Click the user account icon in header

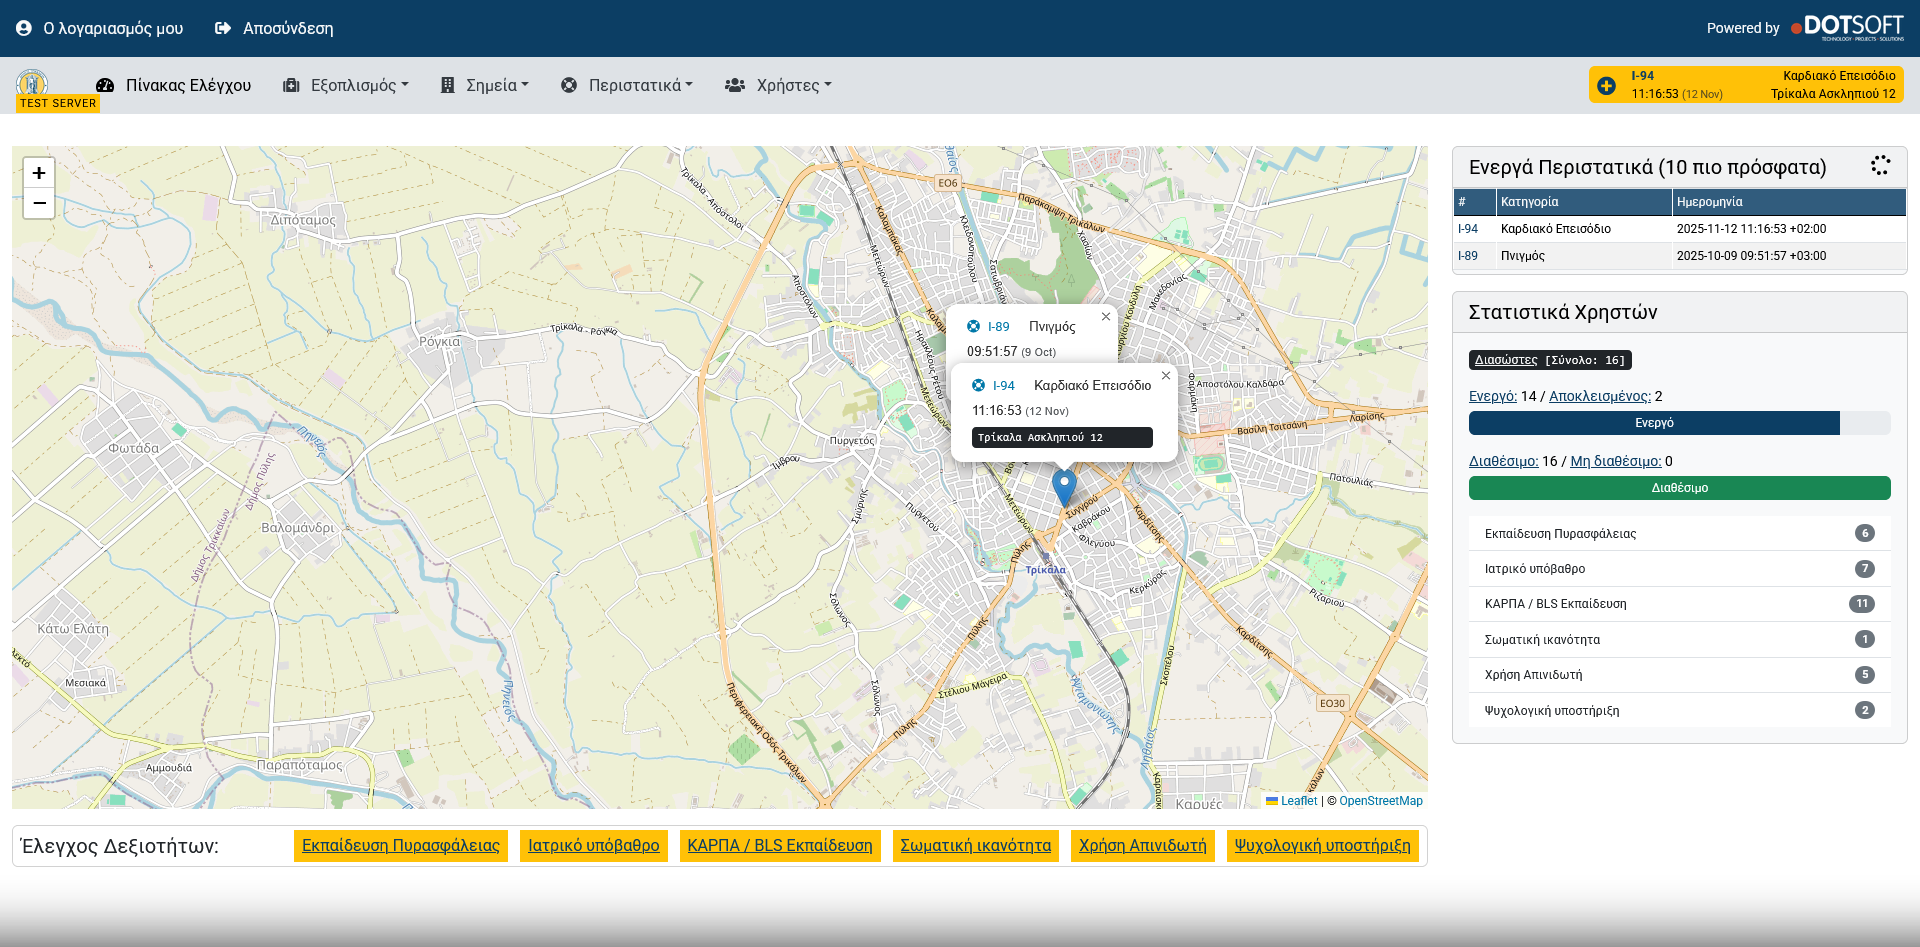coord(24,28)
